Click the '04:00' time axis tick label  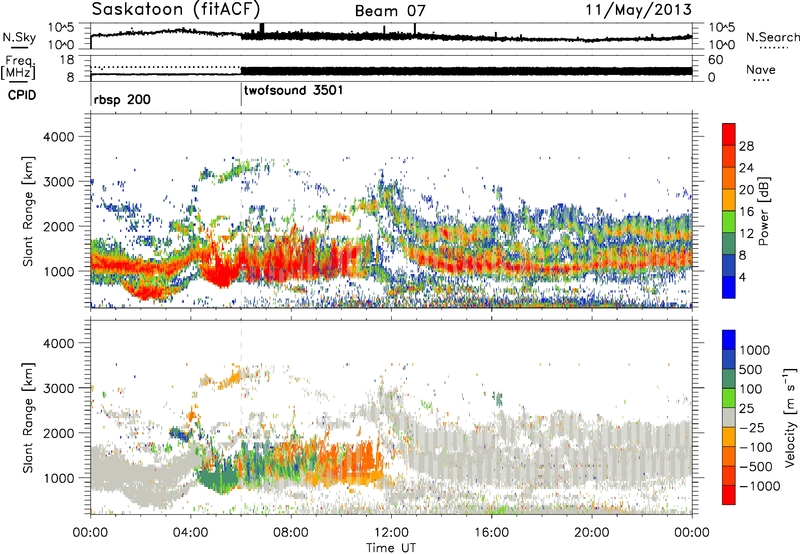[x=191, y=533]
